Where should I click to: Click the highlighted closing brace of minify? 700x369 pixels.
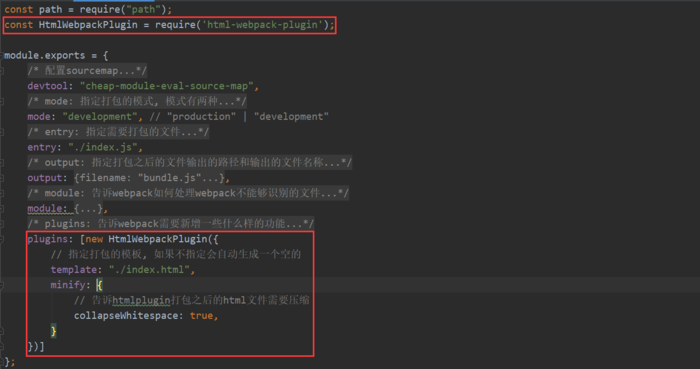click(x=54, y=331)
